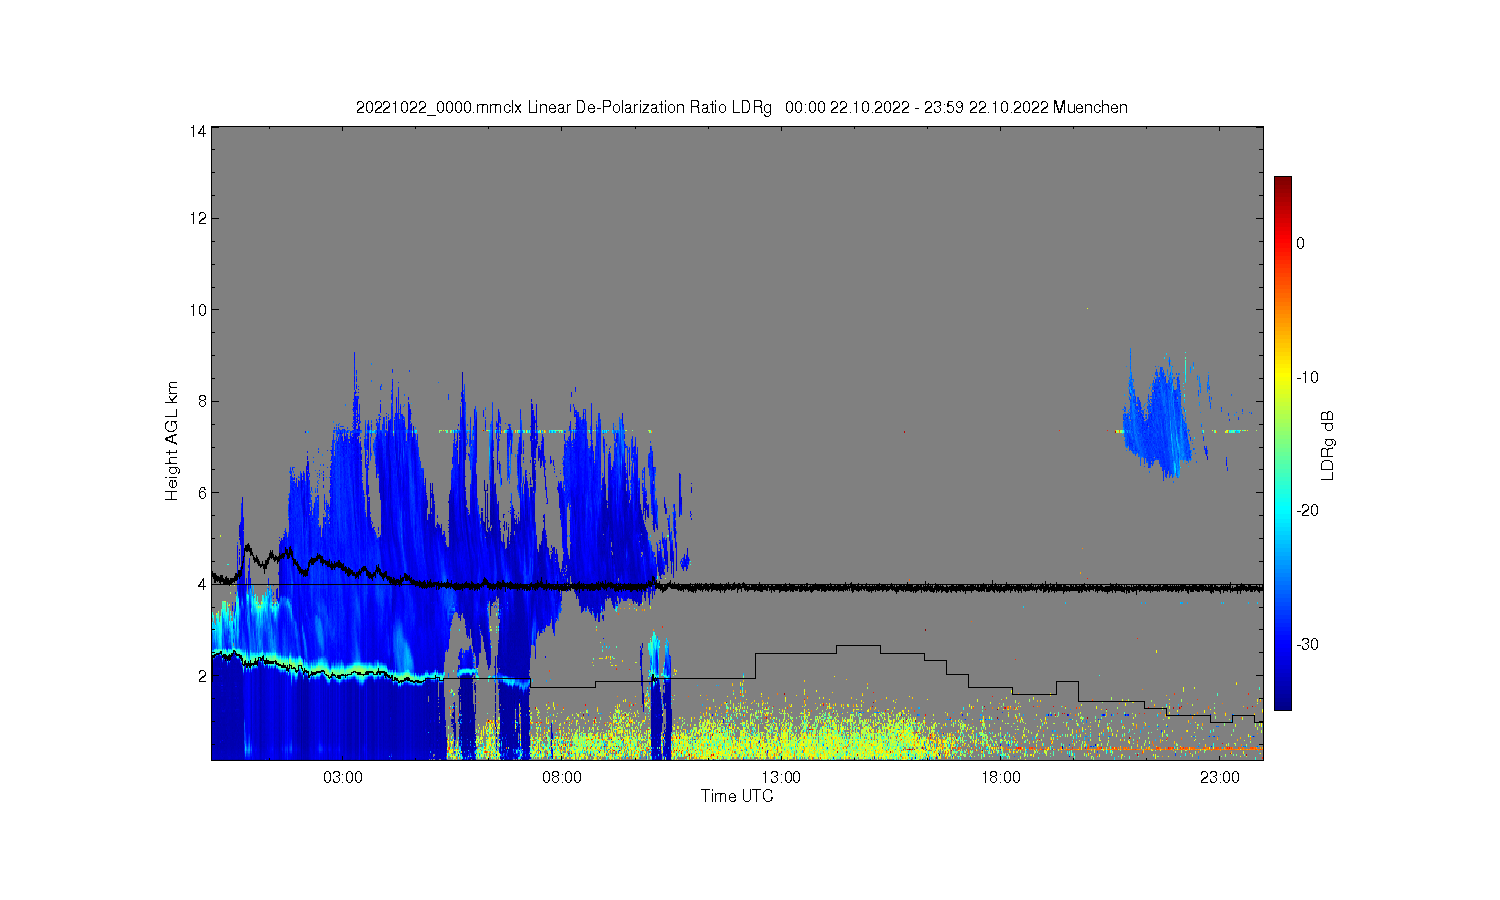Click the 08:00 time tick label
Viewport: 1500px width, 900px height.
tap(562, 777)
